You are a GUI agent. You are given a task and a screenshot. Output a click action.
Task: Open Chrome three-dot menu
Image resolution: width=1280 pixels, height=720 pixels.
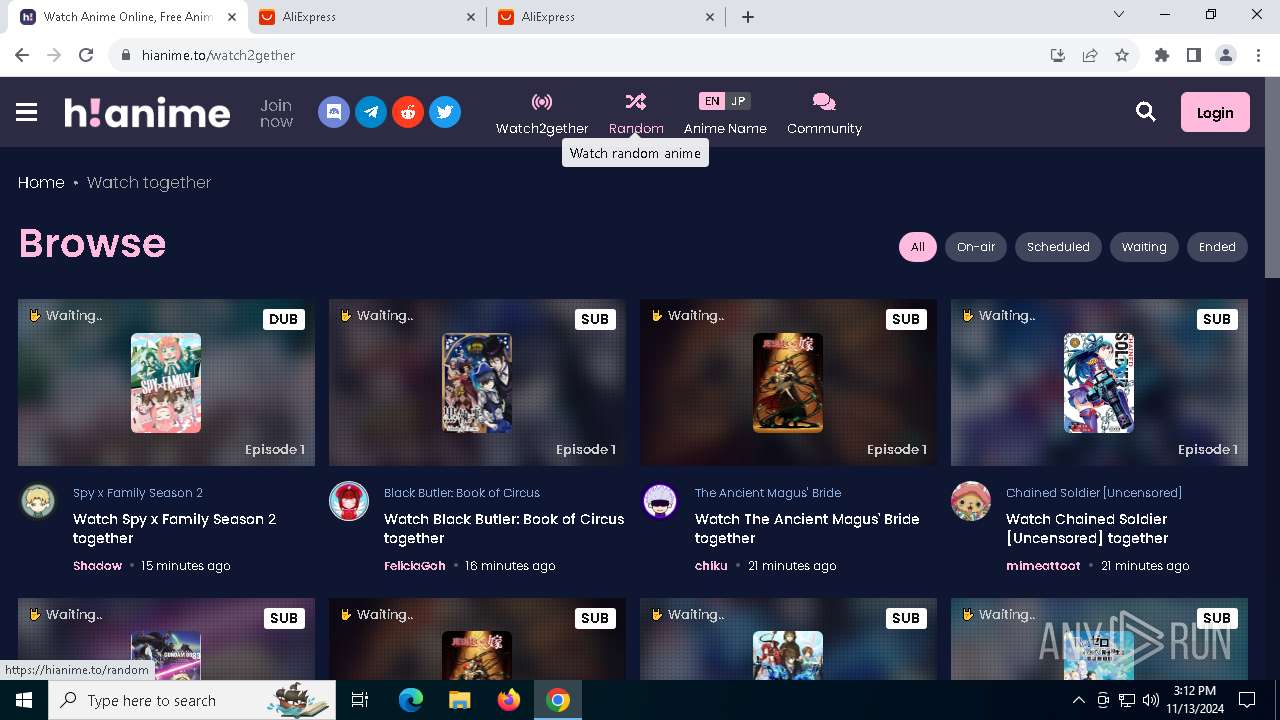(x=1258, y=55)
